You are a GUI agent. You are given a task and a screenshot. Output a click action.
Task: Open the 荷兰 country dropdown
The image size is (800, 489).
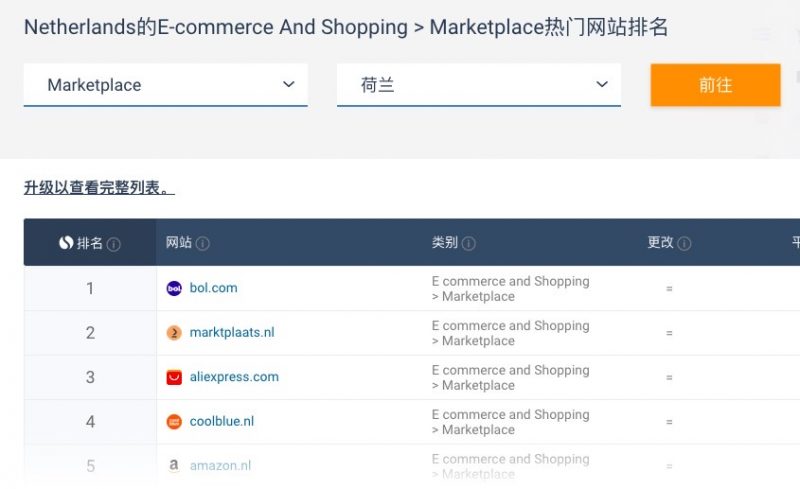click(479, 85)
